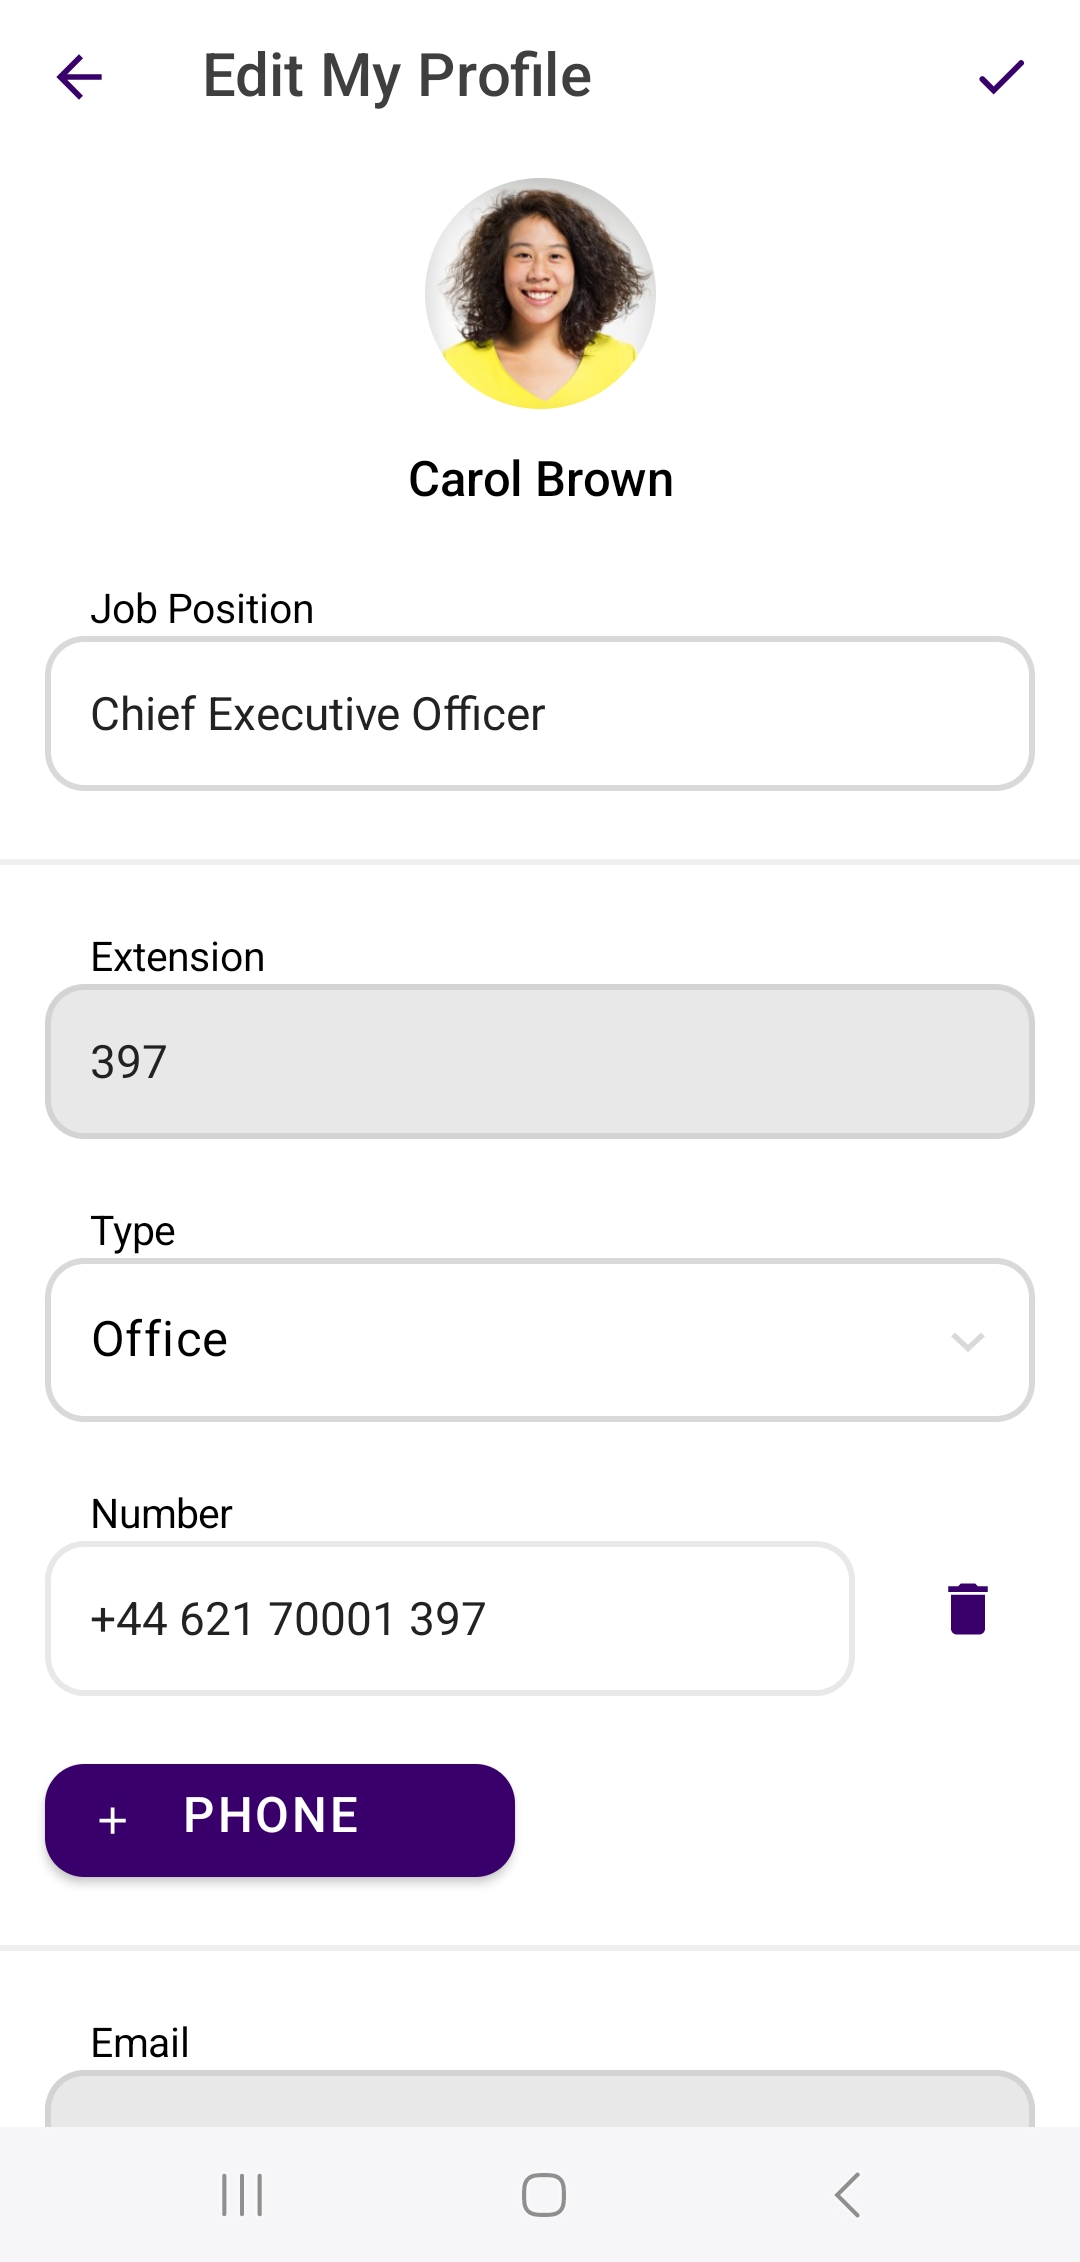The height and width of the screenshot is (2262, 1080).
Task: Focus the Number field with +44 621 70001 397
Action: click(x=450, y=1619)
